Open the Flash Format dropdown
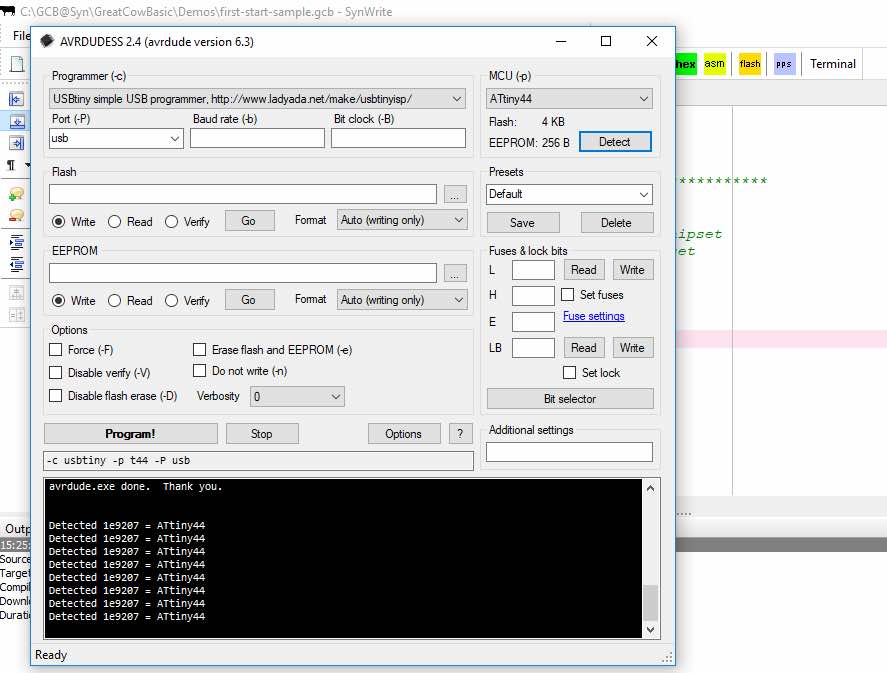The height and width of the screenshot is (673, 887). pyautogui.click(x=402, y=220)
